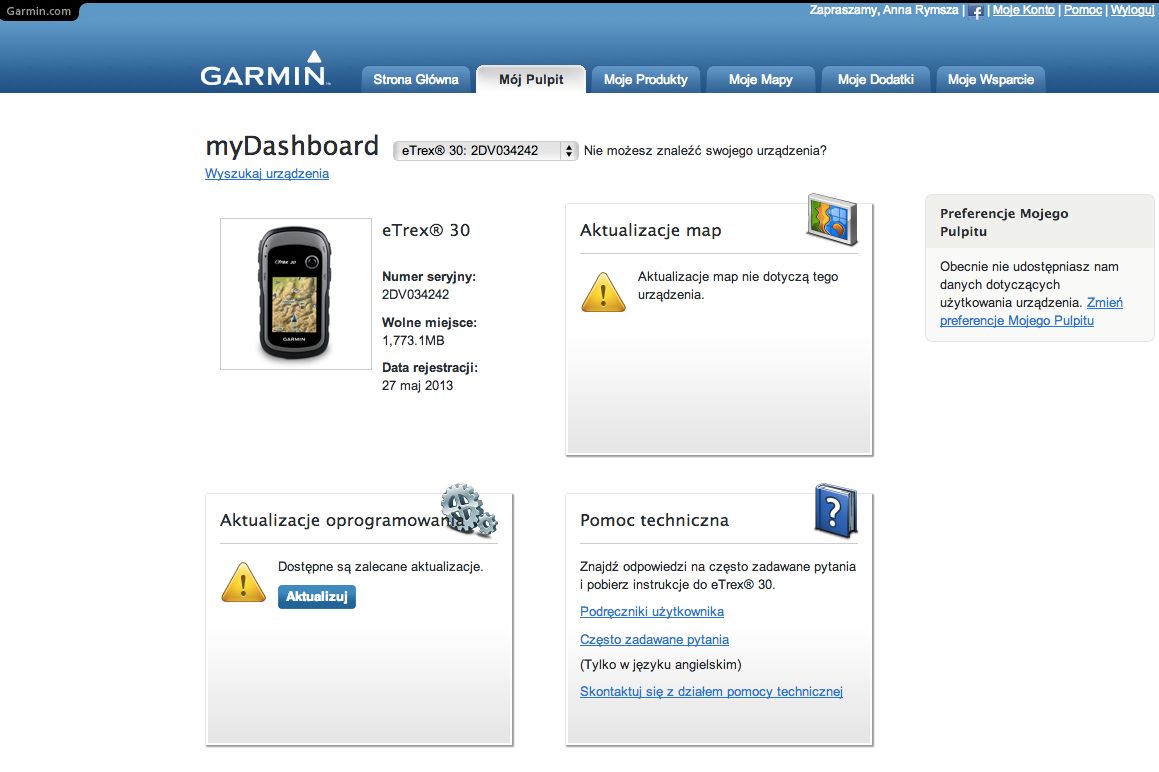Click registration date 27 maj 2013

coord(418,385)
